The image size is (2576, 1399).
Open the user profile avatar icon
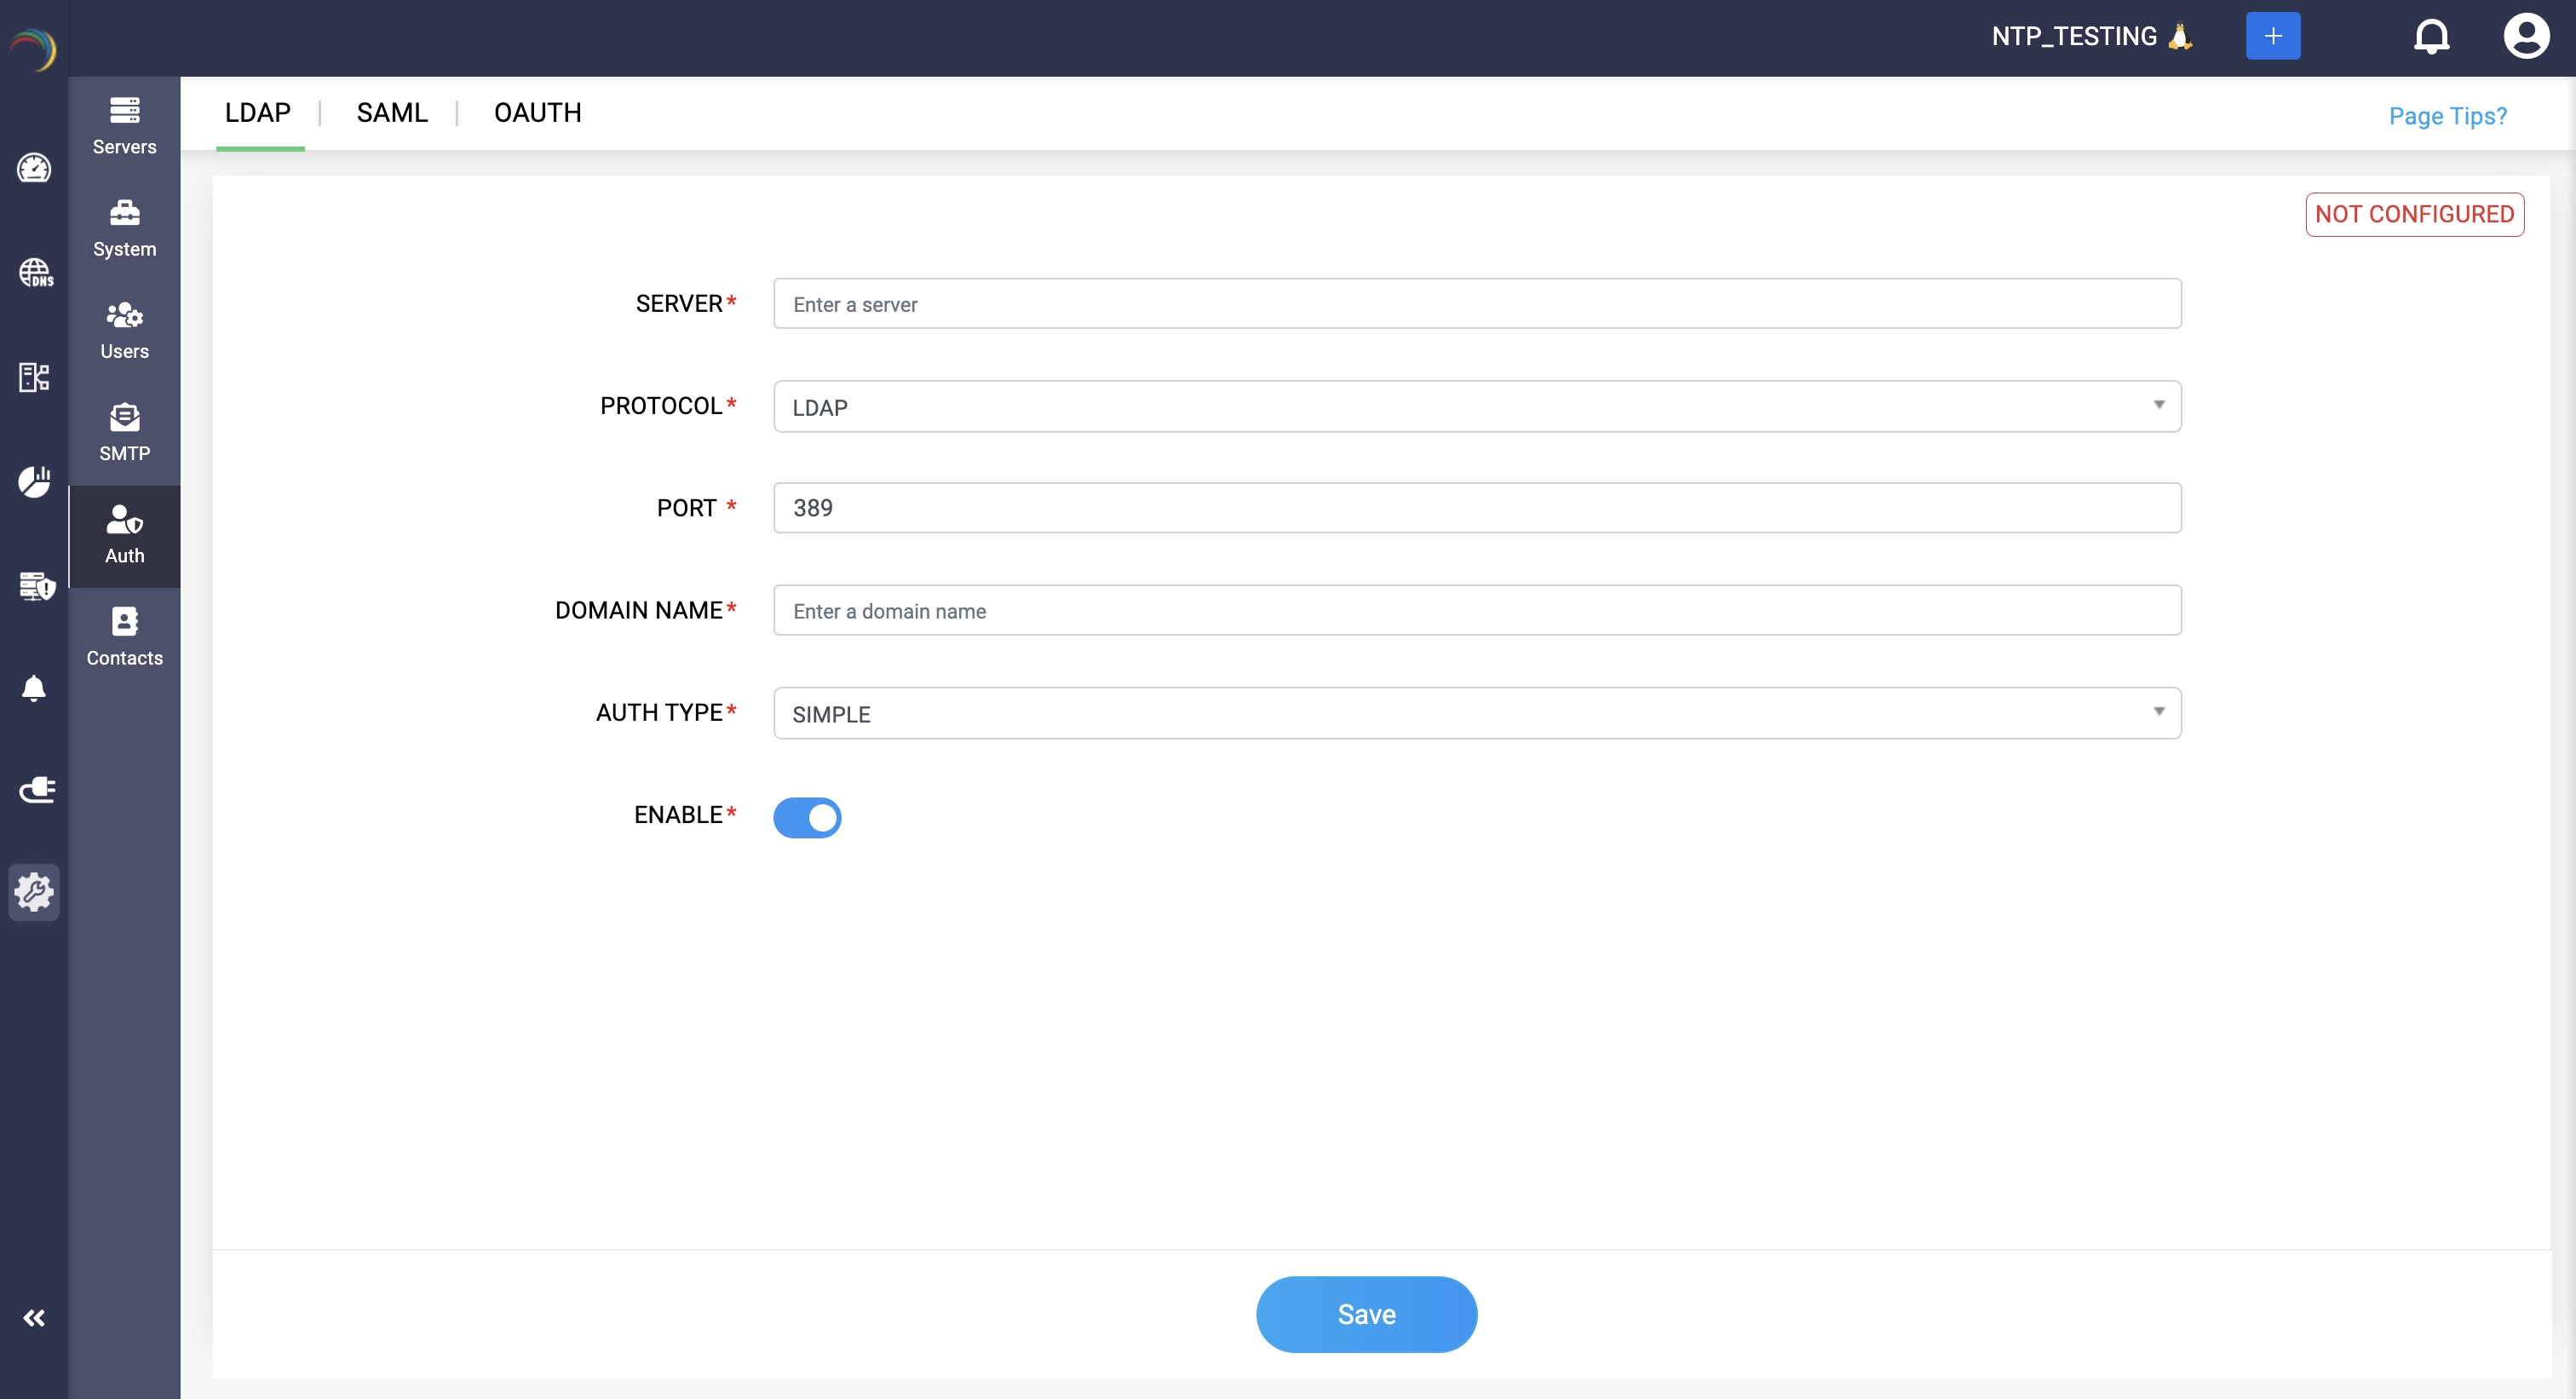[2526, 37]
